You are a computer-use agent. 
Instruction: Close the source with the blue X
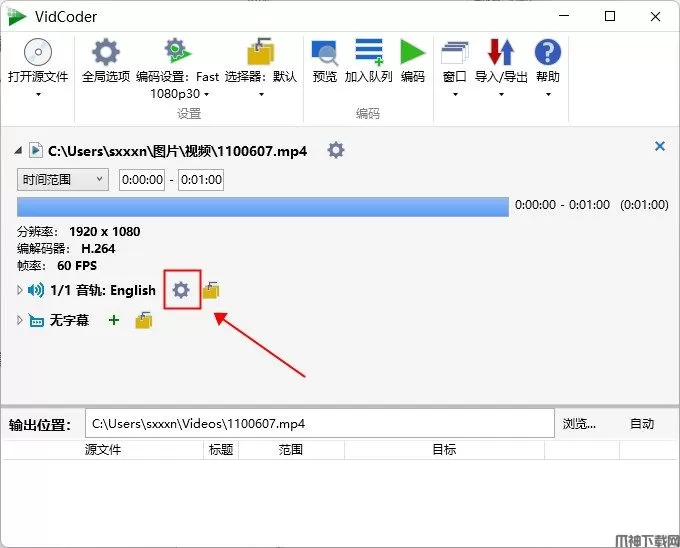click(x=660, y=146)
